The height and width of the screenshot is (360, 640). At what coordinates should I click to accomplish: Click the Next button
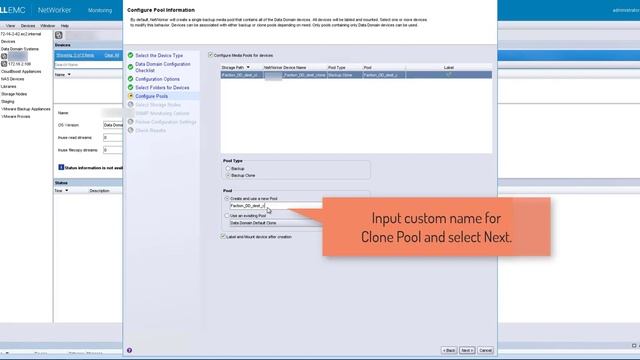coord(467,350)
